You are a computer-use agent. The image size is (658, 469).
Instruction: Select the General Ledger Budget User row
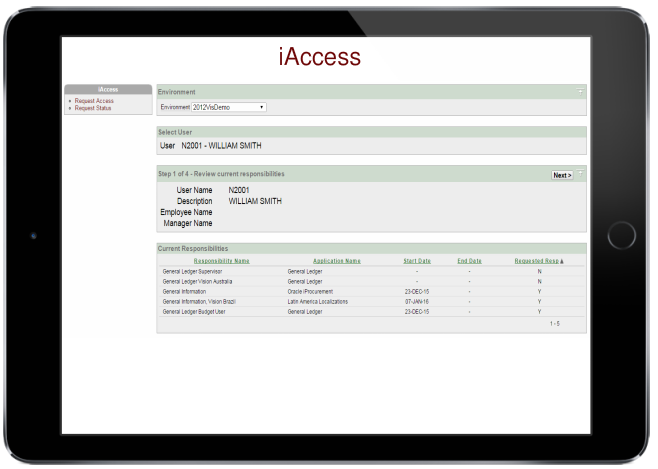point(202,312)
